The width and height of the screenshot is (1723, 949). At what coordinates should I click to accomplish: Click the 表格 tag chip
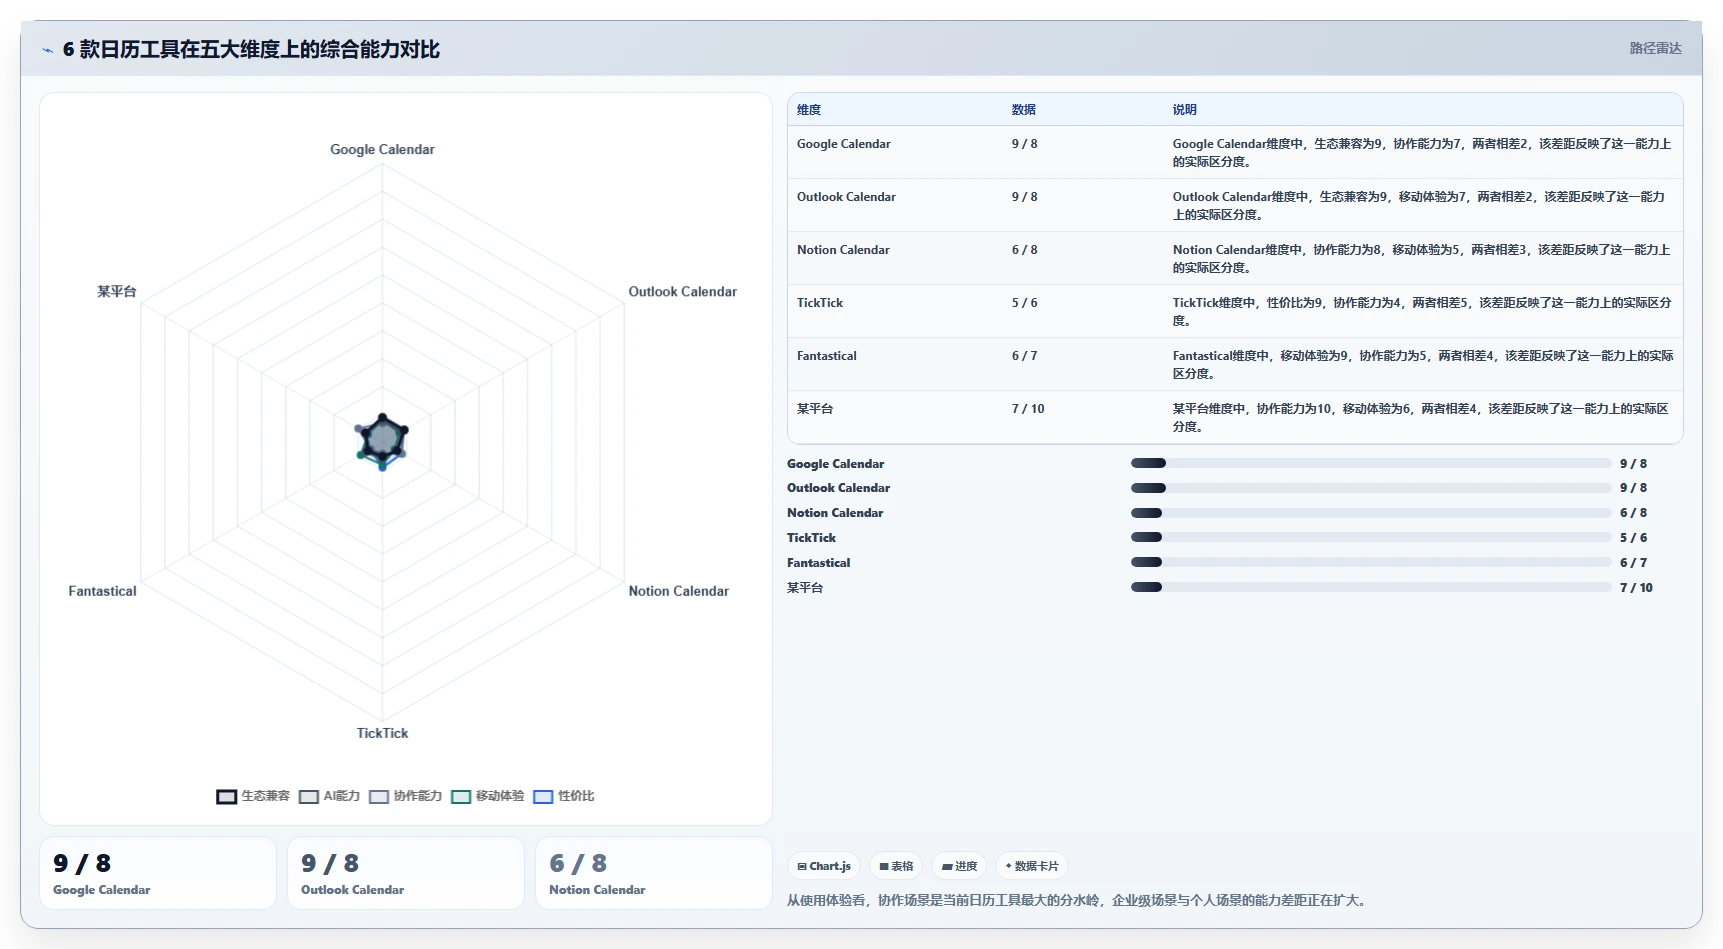coord(896,866)
